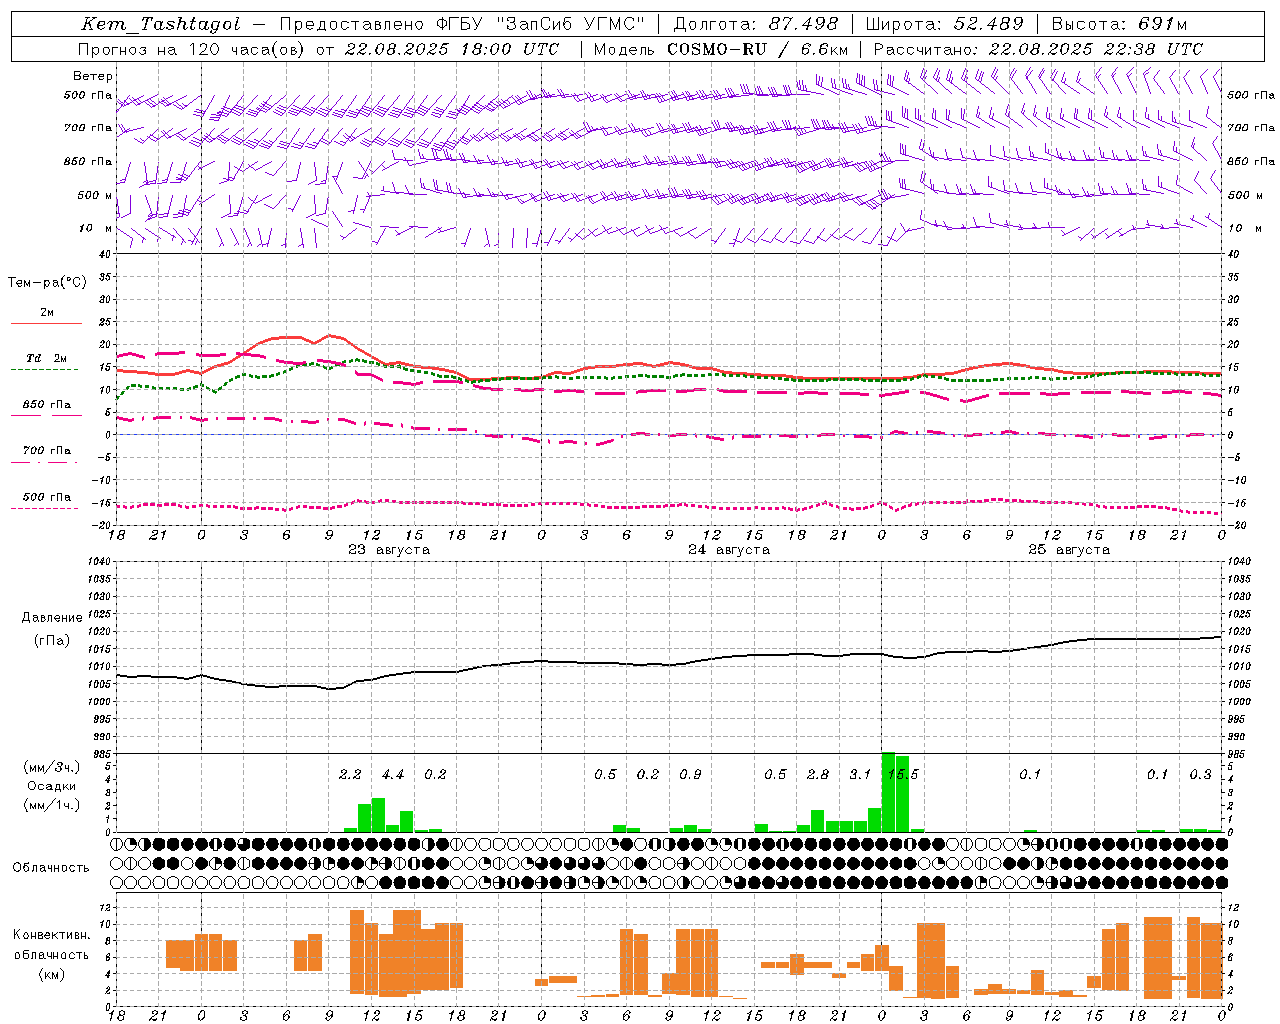Click the 2.8 precipitation total value
The image size is (1280, 1024).
(x=818, y=774)
